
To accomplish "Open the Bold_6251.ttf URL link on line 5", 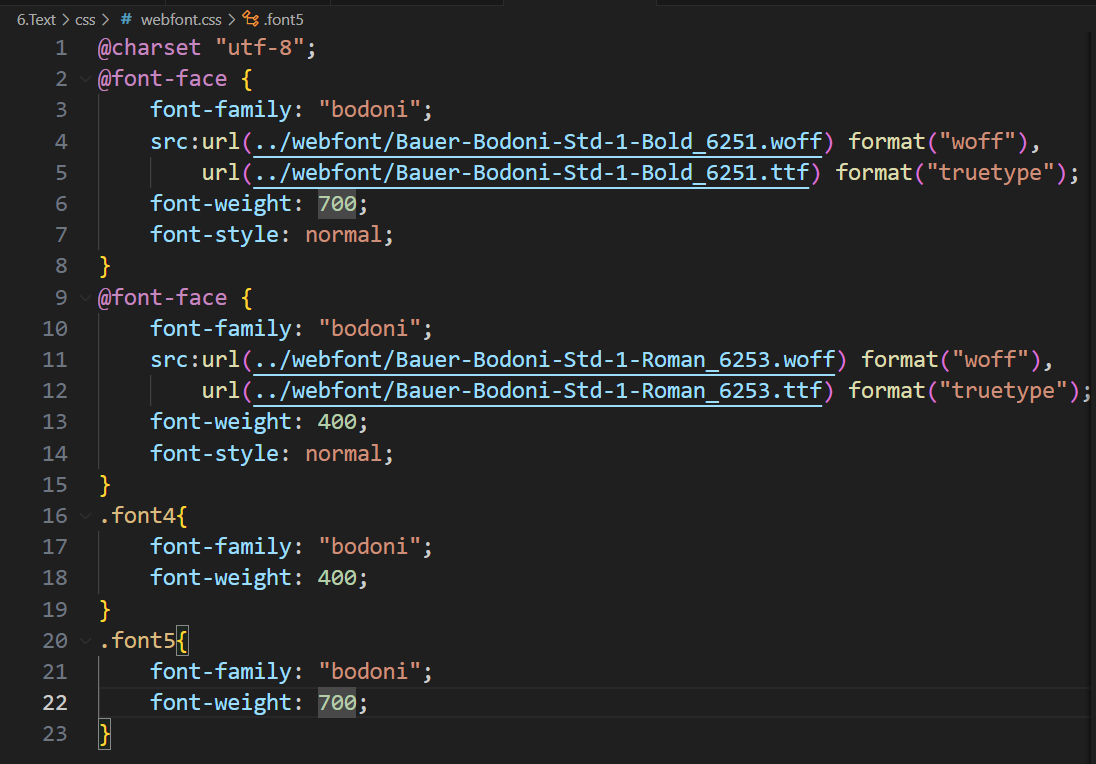I will (531, 173).
